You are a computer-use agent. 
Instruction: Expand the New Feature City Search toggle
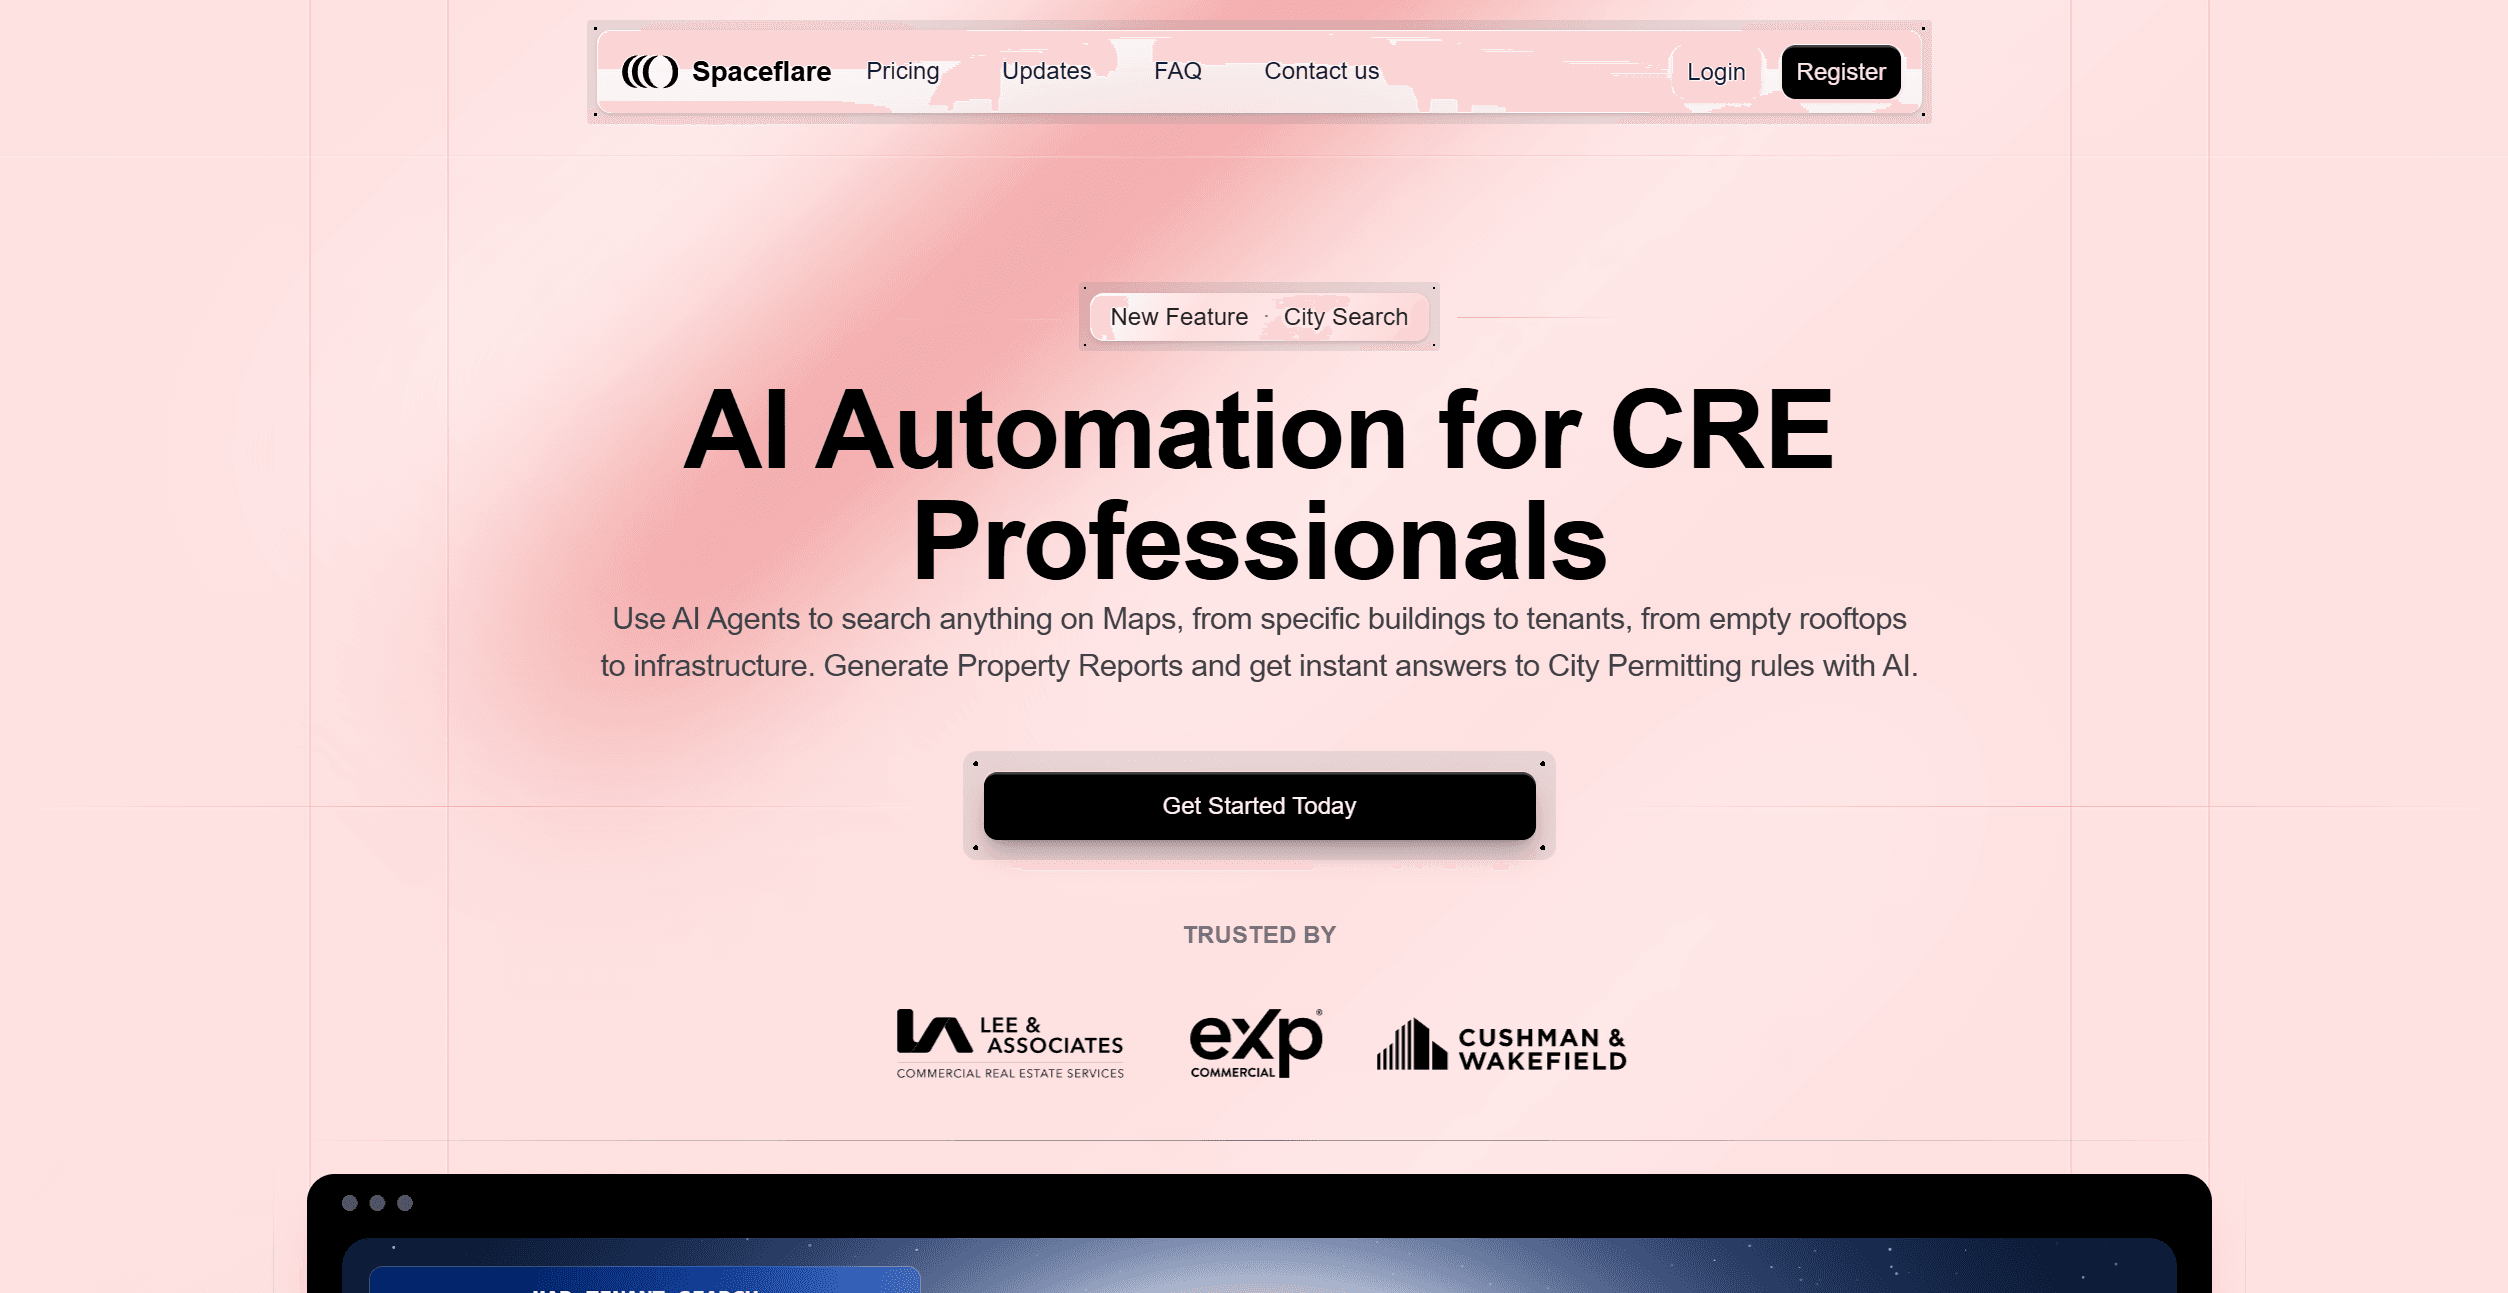pos(1258,315)
